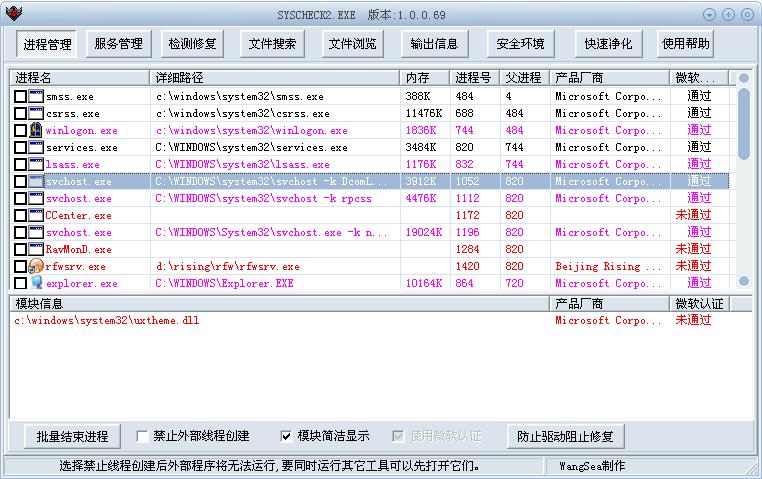Tick the checkbox for CCenter.exe
Viewport: 762px width, 479px height.
click(20, 215)
